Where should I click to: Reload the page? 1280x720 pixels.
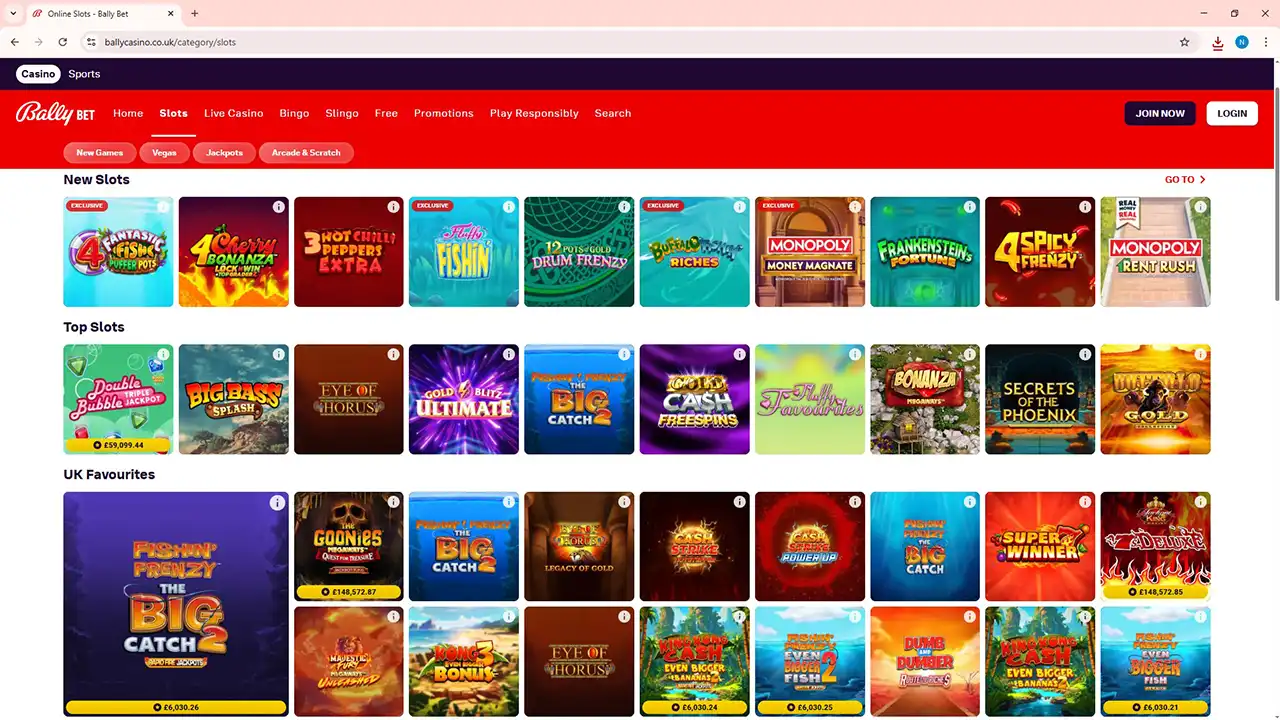tap(62, 42)
